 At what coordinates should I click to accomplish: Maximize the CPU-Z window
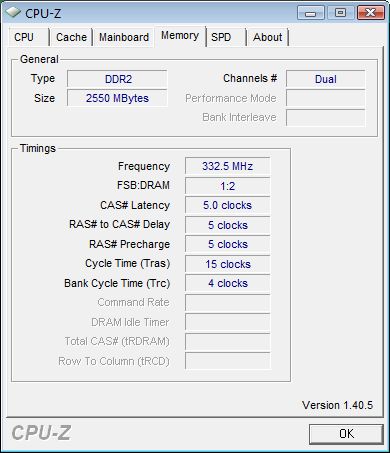coord(340,13)
